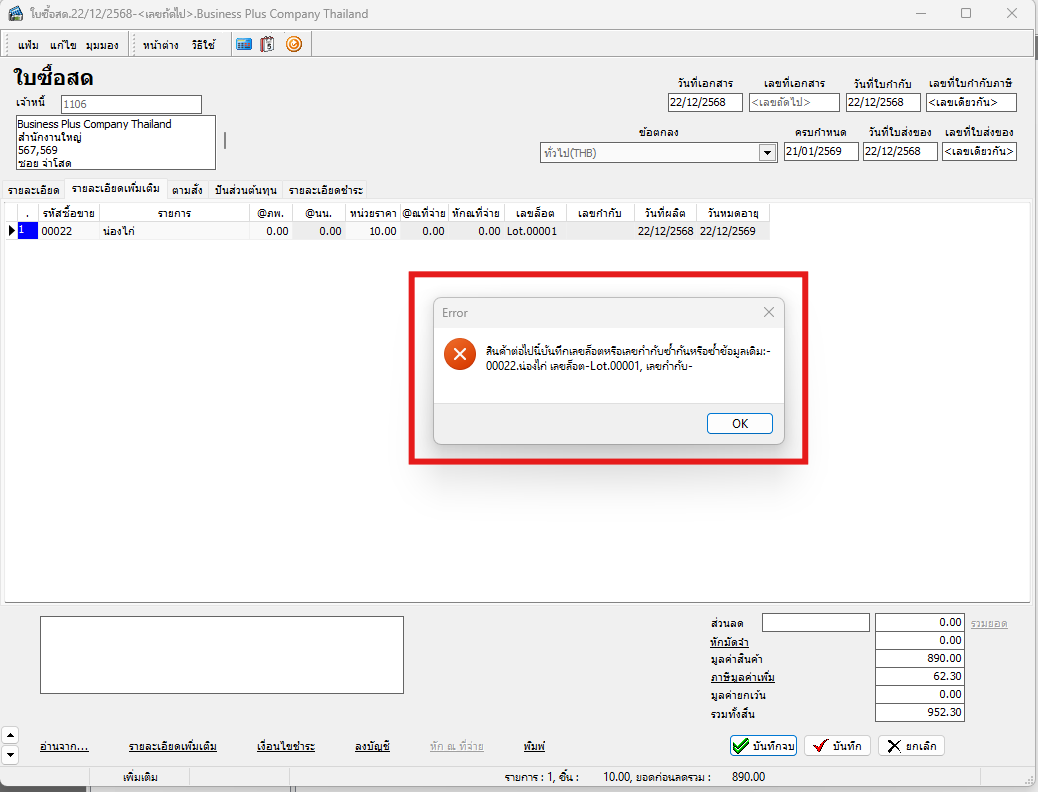The height and width of the screenshot is (792, 1038).
Task: Click the red error icon in dialog
Action: tap(460, 354)
